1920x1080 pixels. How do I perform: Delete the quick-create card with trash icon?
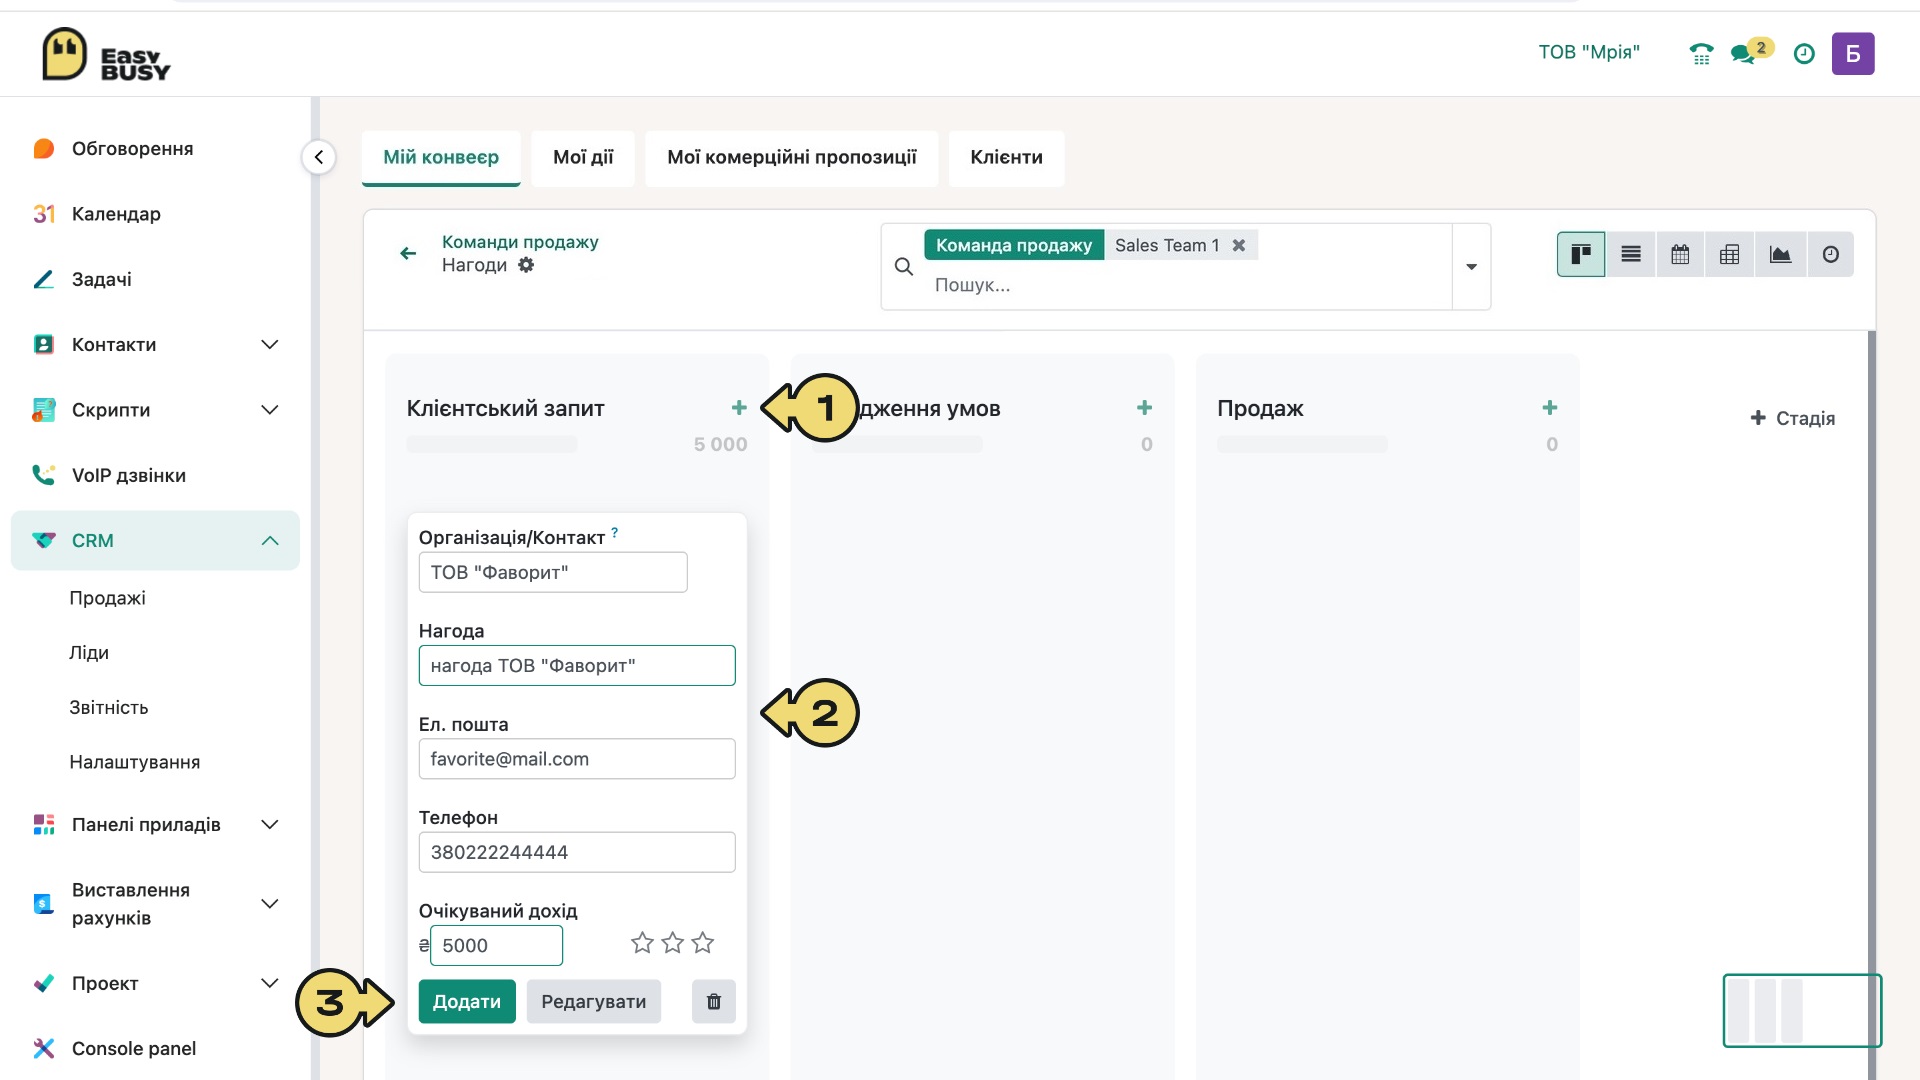click(714, 1002)
